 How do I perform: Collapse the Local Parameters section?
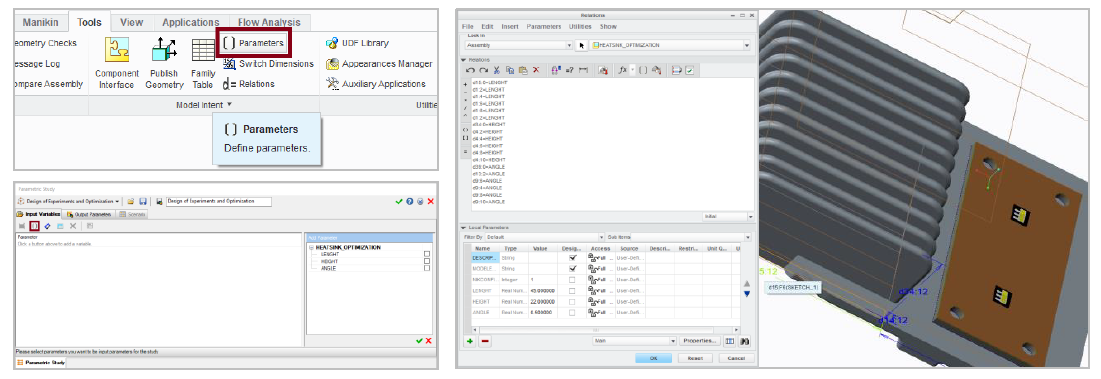click(464, 227)
